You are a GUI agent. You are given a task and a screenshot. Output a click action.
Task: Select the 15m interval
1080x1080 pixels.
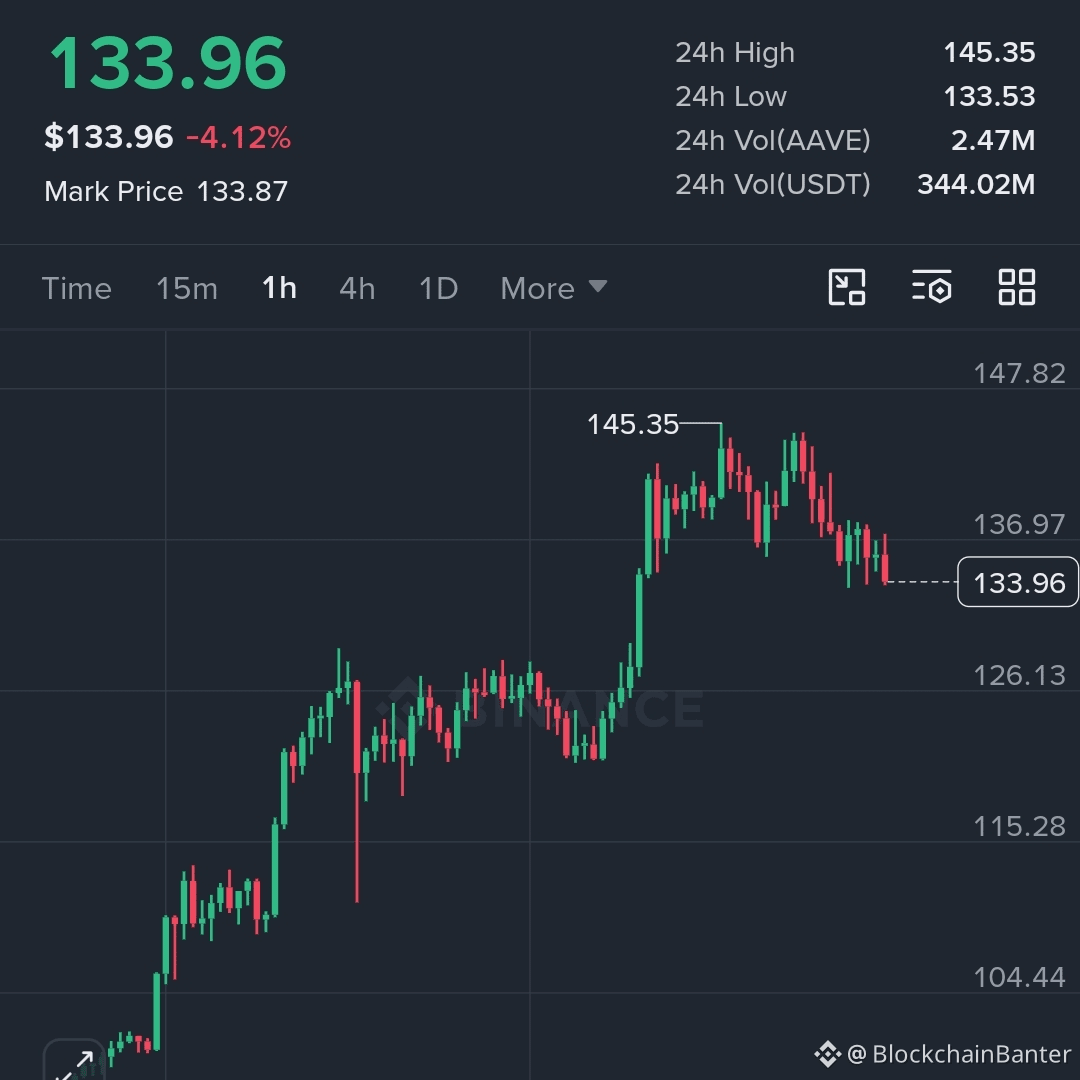[x=187, y=289]
